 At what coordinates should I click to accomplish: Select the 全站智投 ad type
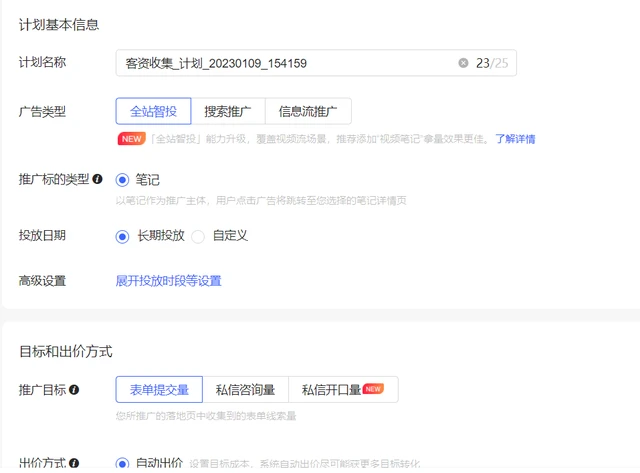[153, 111]
